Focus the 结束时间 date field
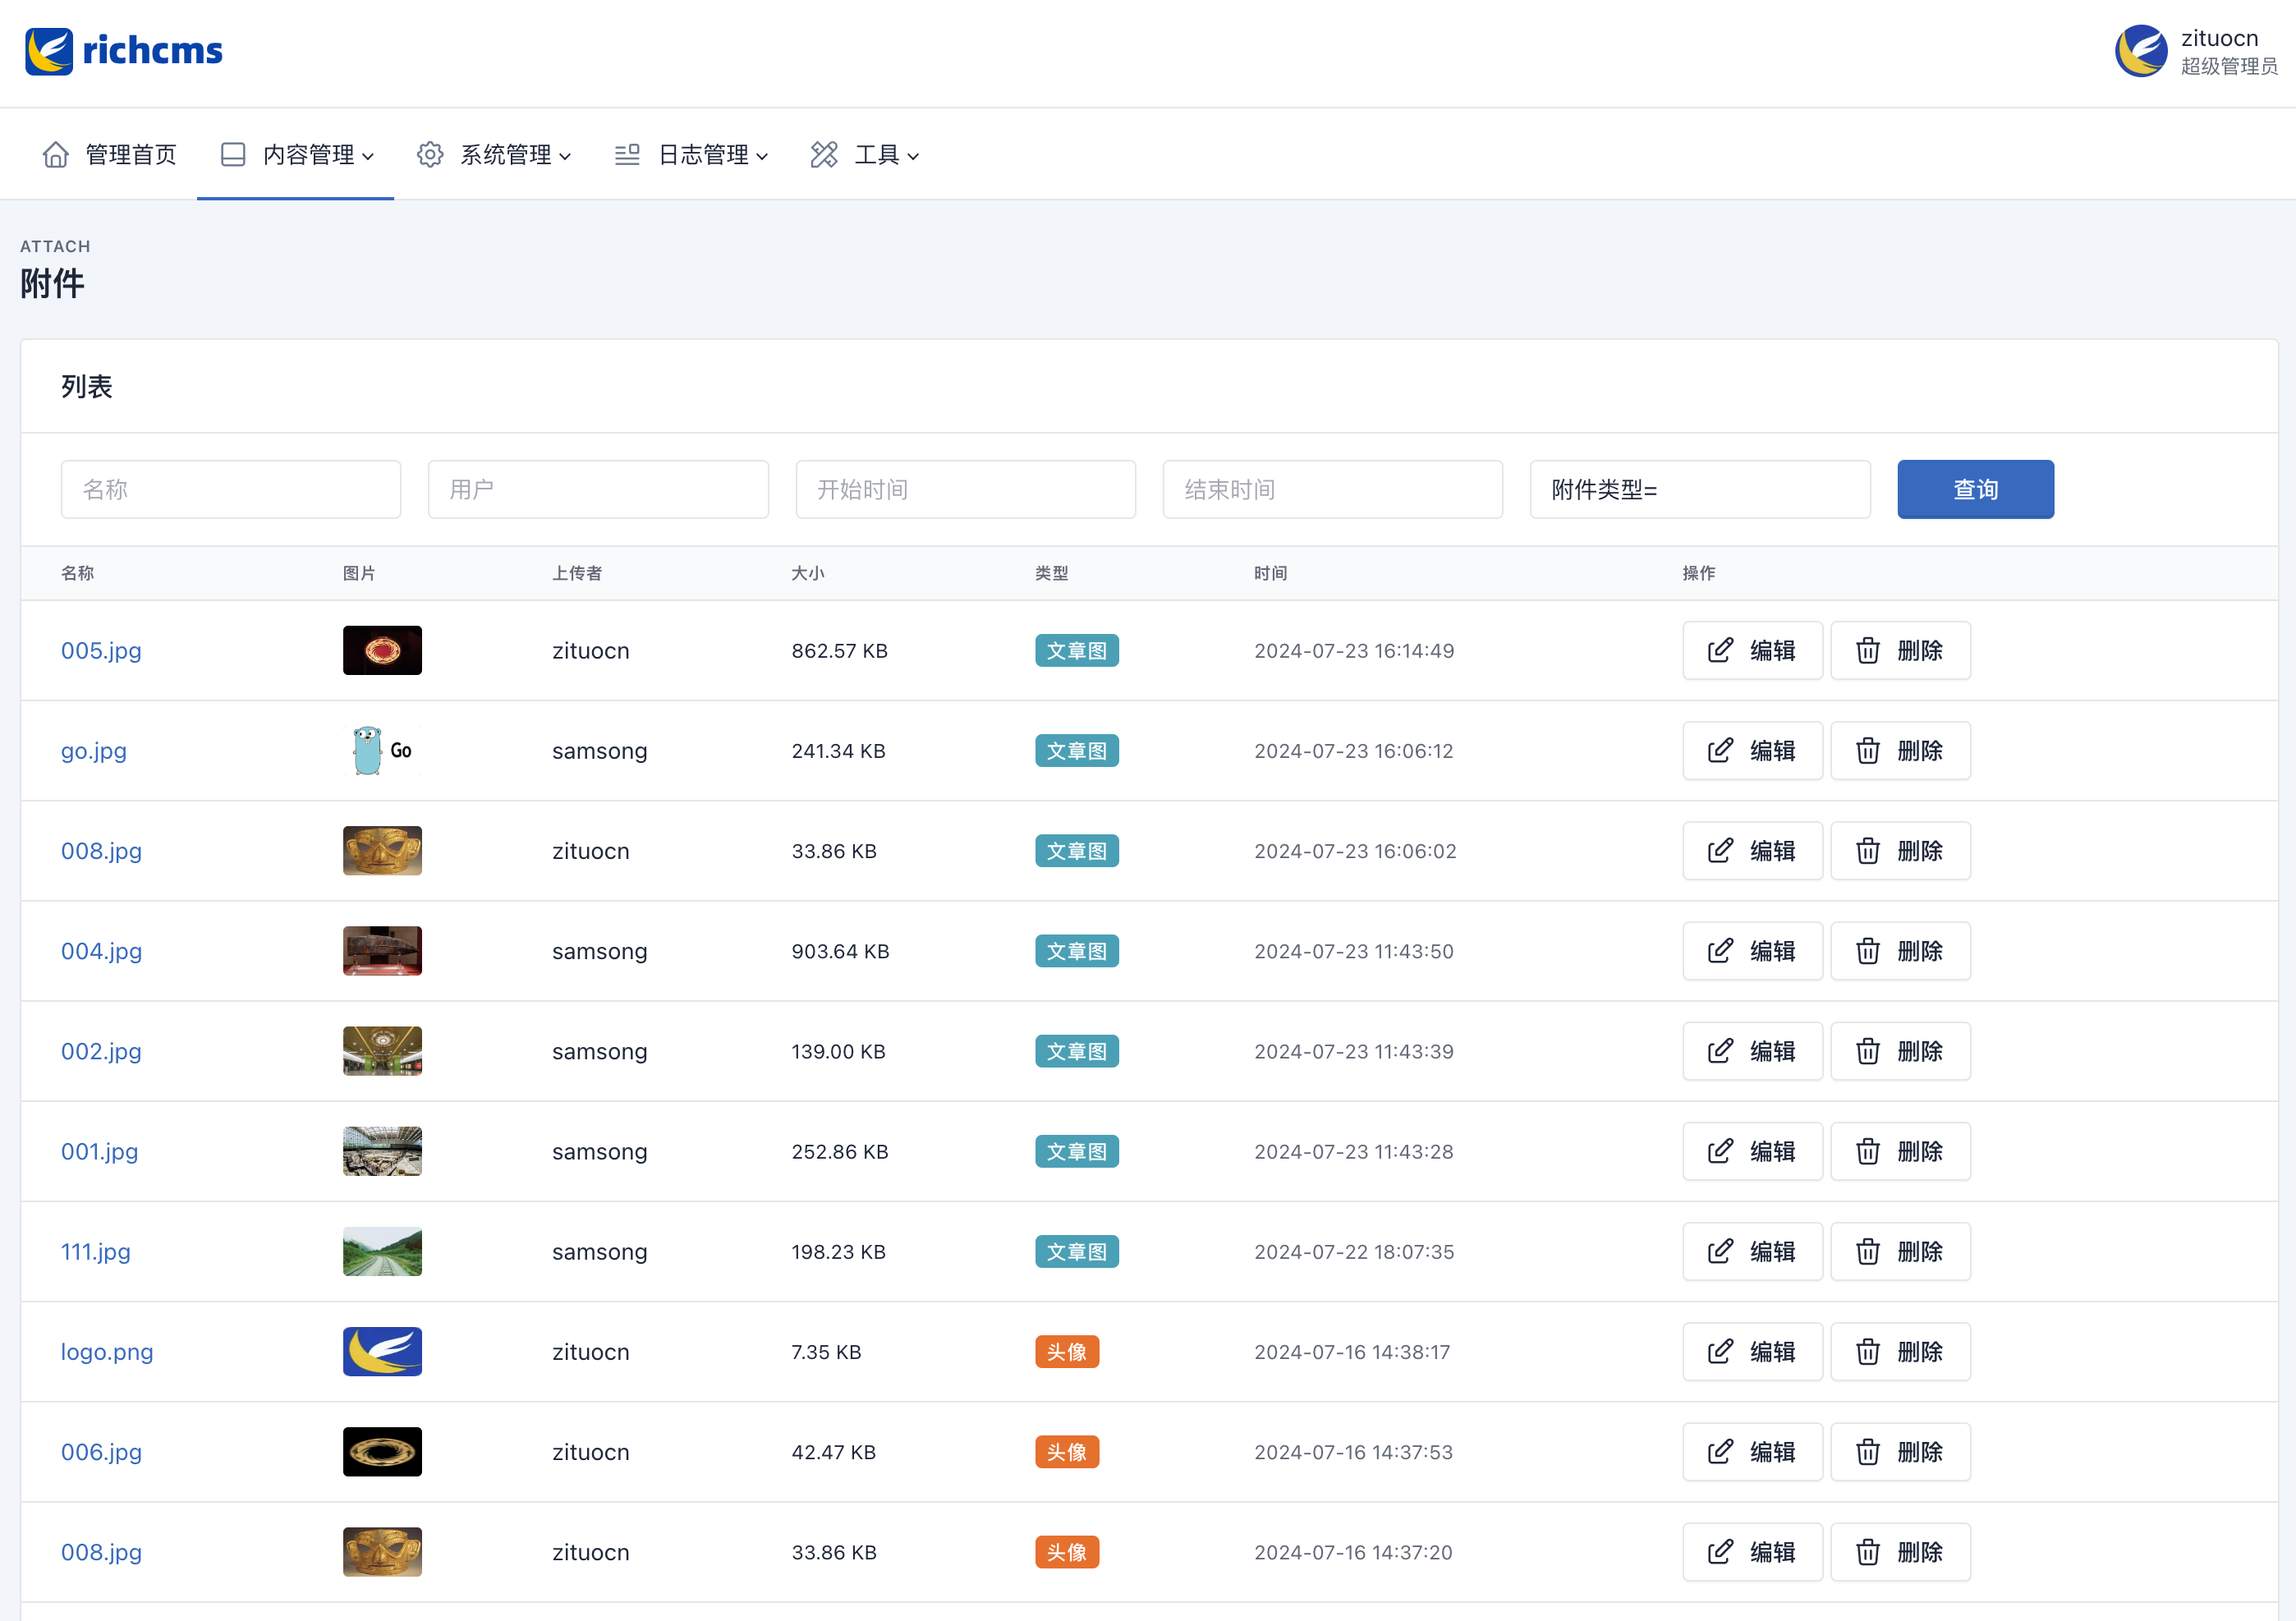 pos(1332,490)
